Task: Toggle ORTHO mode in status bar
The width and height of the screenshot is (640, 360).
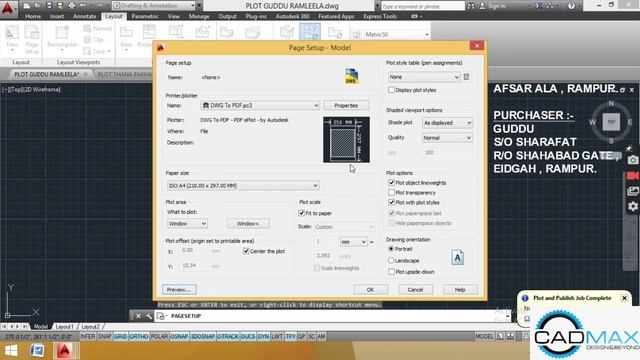Action: coord(138,336)
